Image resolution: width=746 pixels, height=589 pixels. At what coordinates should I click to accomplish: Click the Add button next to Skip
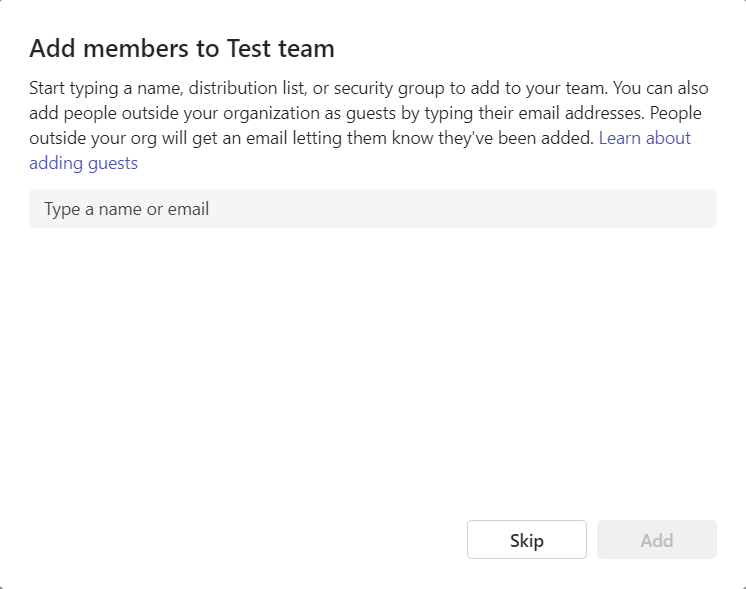pyautogui.click(x=657, y=540)
